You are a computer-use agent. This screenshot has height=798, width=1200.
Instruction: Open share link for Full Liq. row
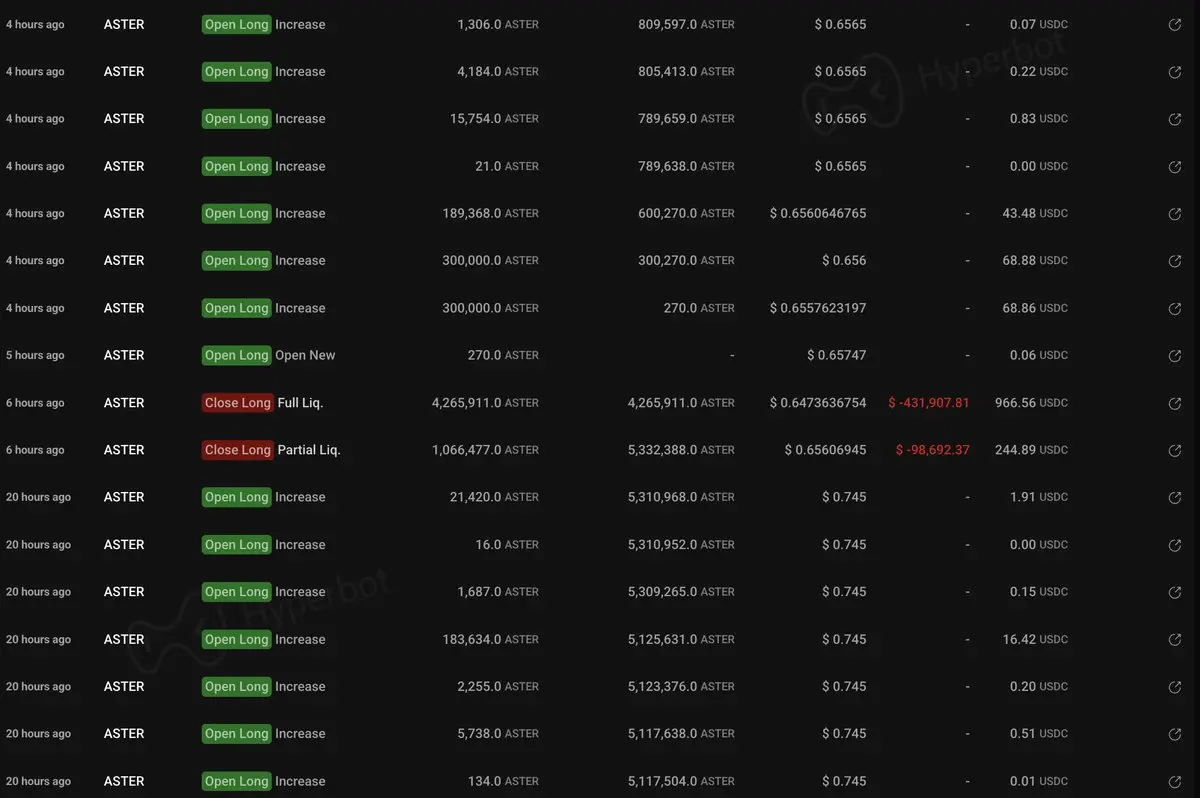pos(1175,404)
